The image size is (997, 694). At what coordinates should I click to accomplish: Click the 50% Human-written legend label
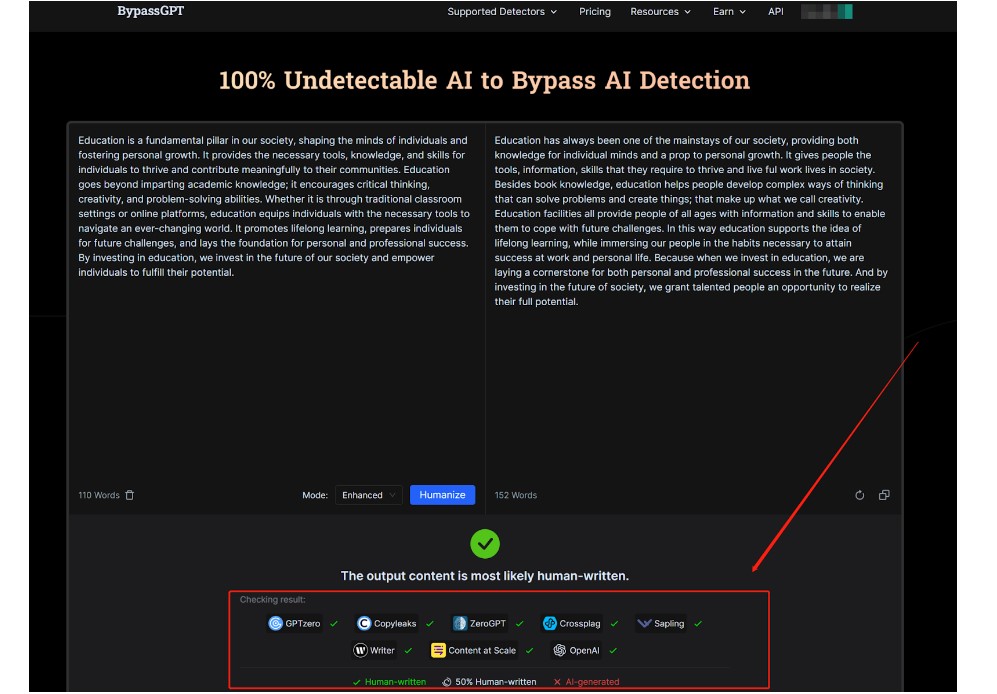click(495, 682)
